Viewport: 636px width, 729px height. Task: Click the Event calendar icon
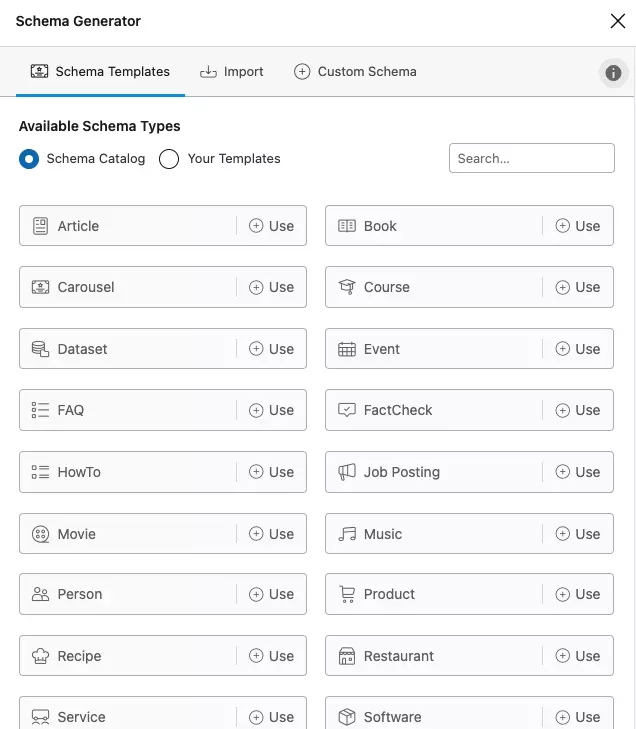pos(347,349)
